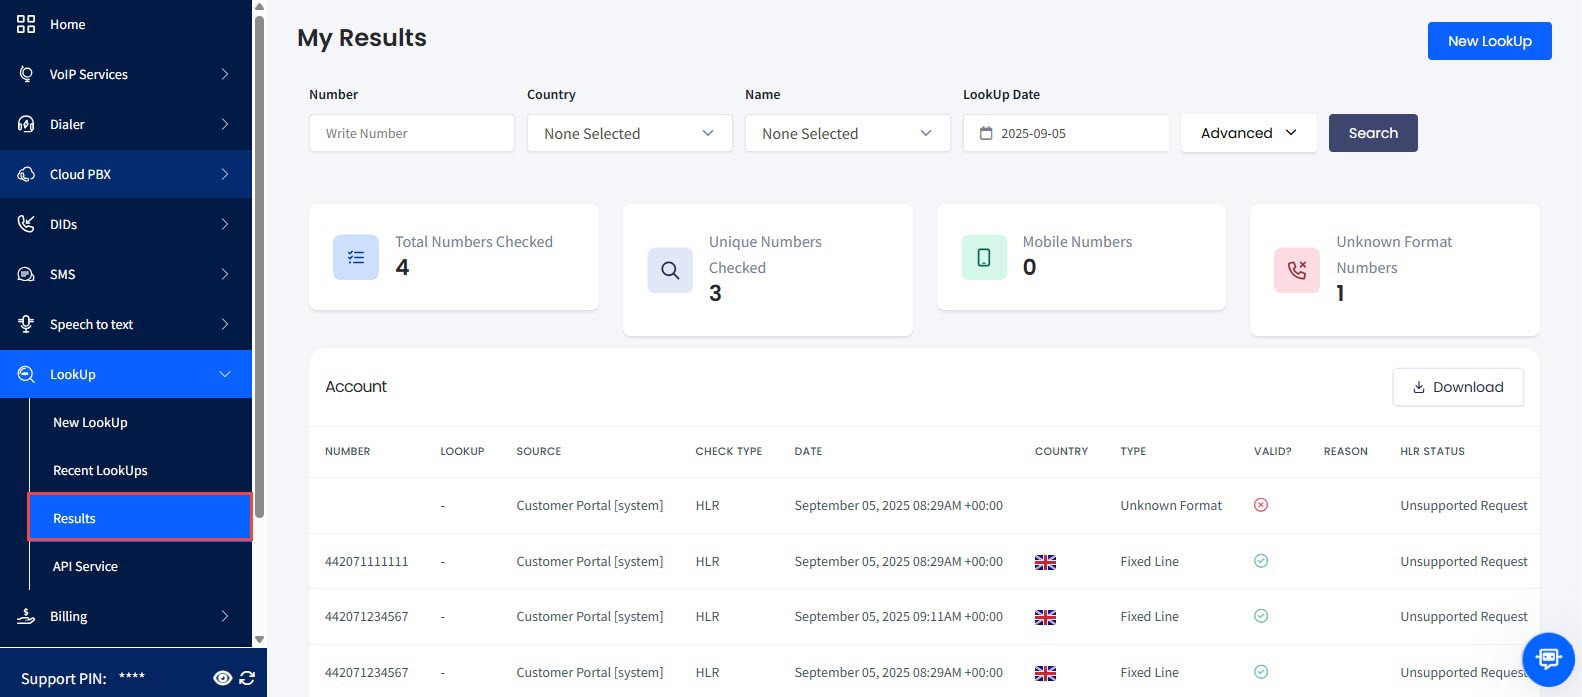Click the LookUp Date field 2025-09-05

point(1066,133)
